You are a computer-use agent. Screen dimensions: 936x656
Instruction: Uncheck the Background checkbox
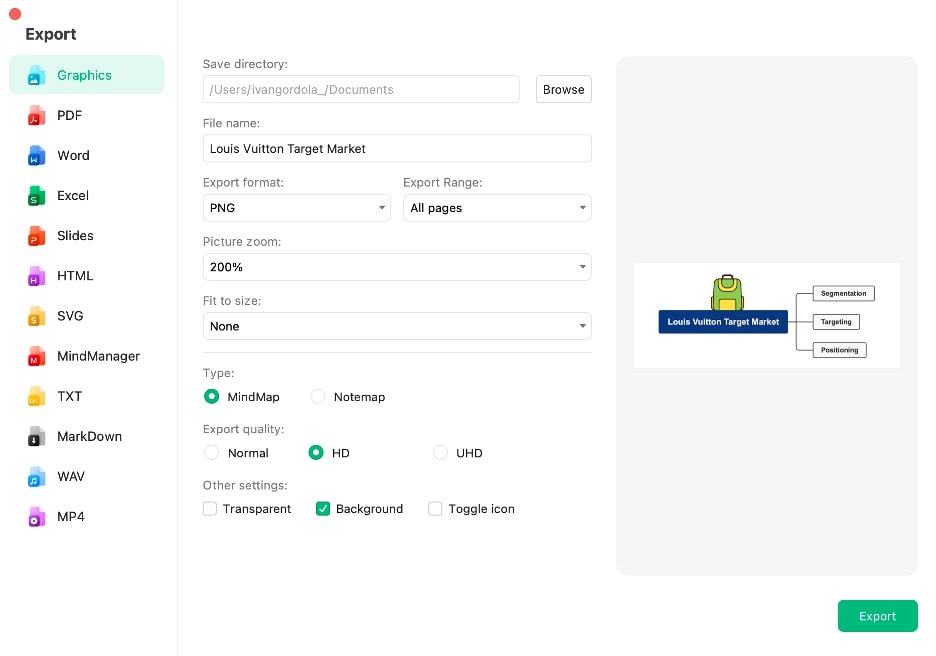(323, 509)
